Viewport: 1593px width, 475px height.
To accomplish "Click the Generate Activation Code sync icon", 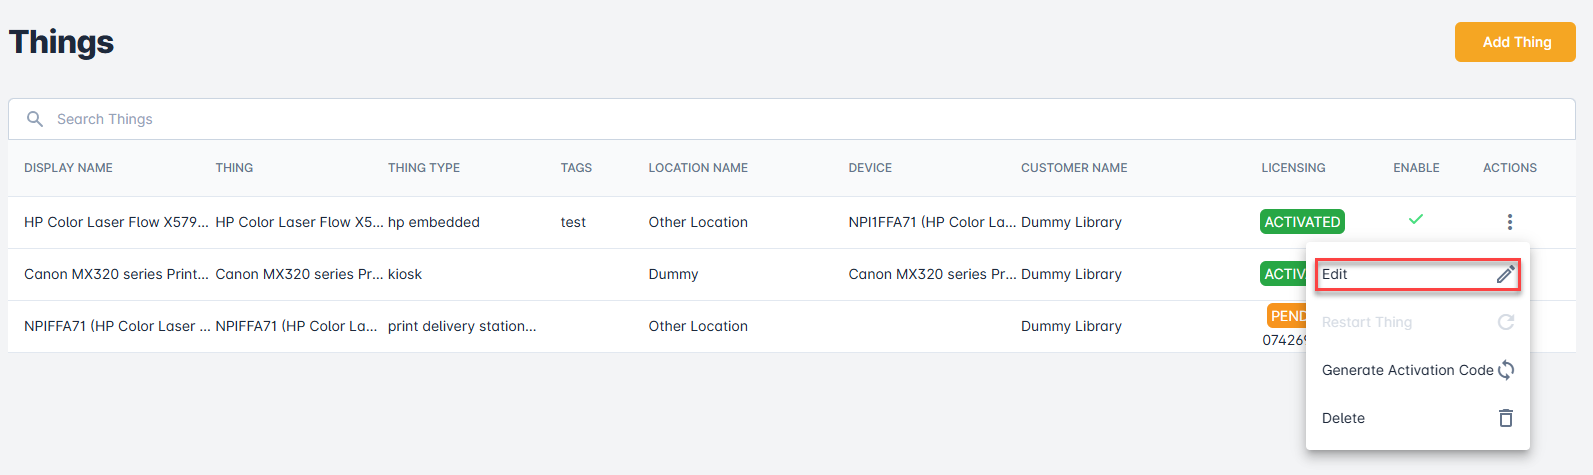I will tap(1506, 370).
